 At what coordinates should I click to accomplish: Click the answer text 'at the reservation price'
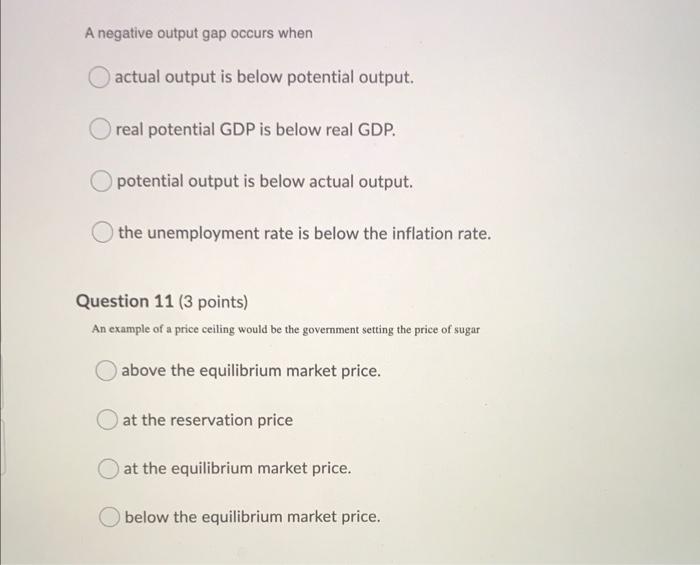coord(208,420)
